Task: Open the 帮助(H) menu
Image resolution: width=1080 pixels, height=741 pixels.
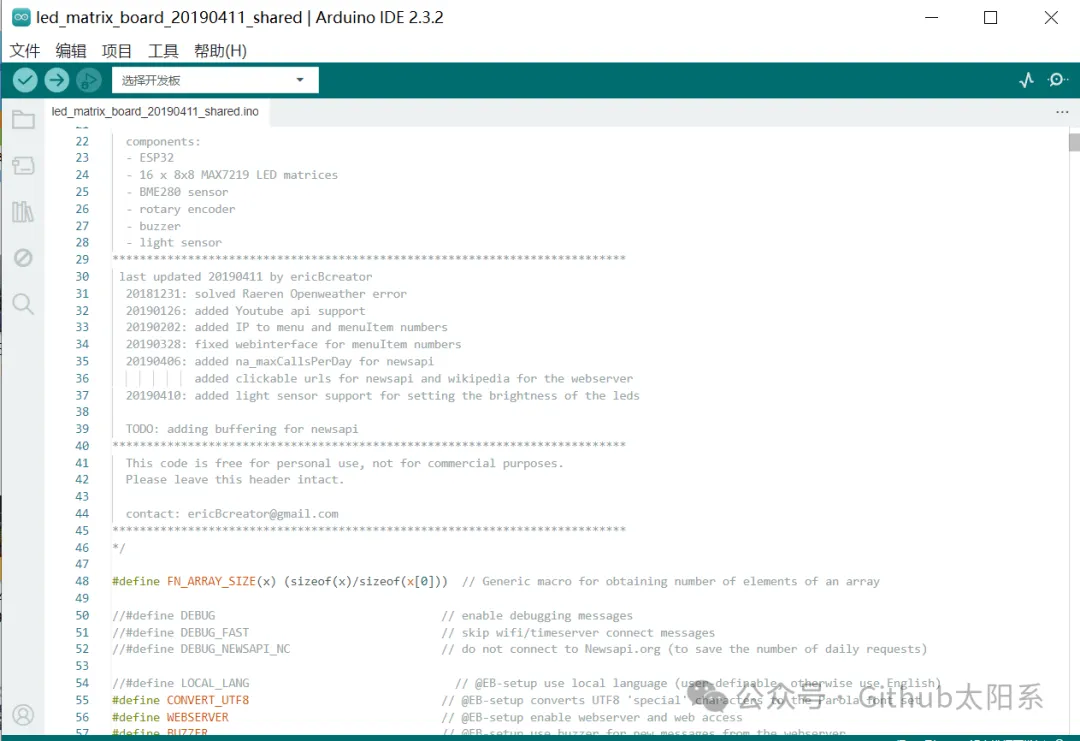Action: [x=220, y=51]
